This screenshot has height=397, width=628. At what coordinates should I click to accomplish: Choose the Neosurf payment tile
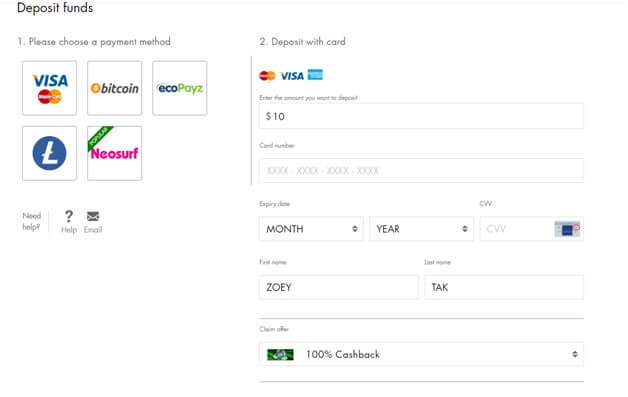(x=115, y=153)
